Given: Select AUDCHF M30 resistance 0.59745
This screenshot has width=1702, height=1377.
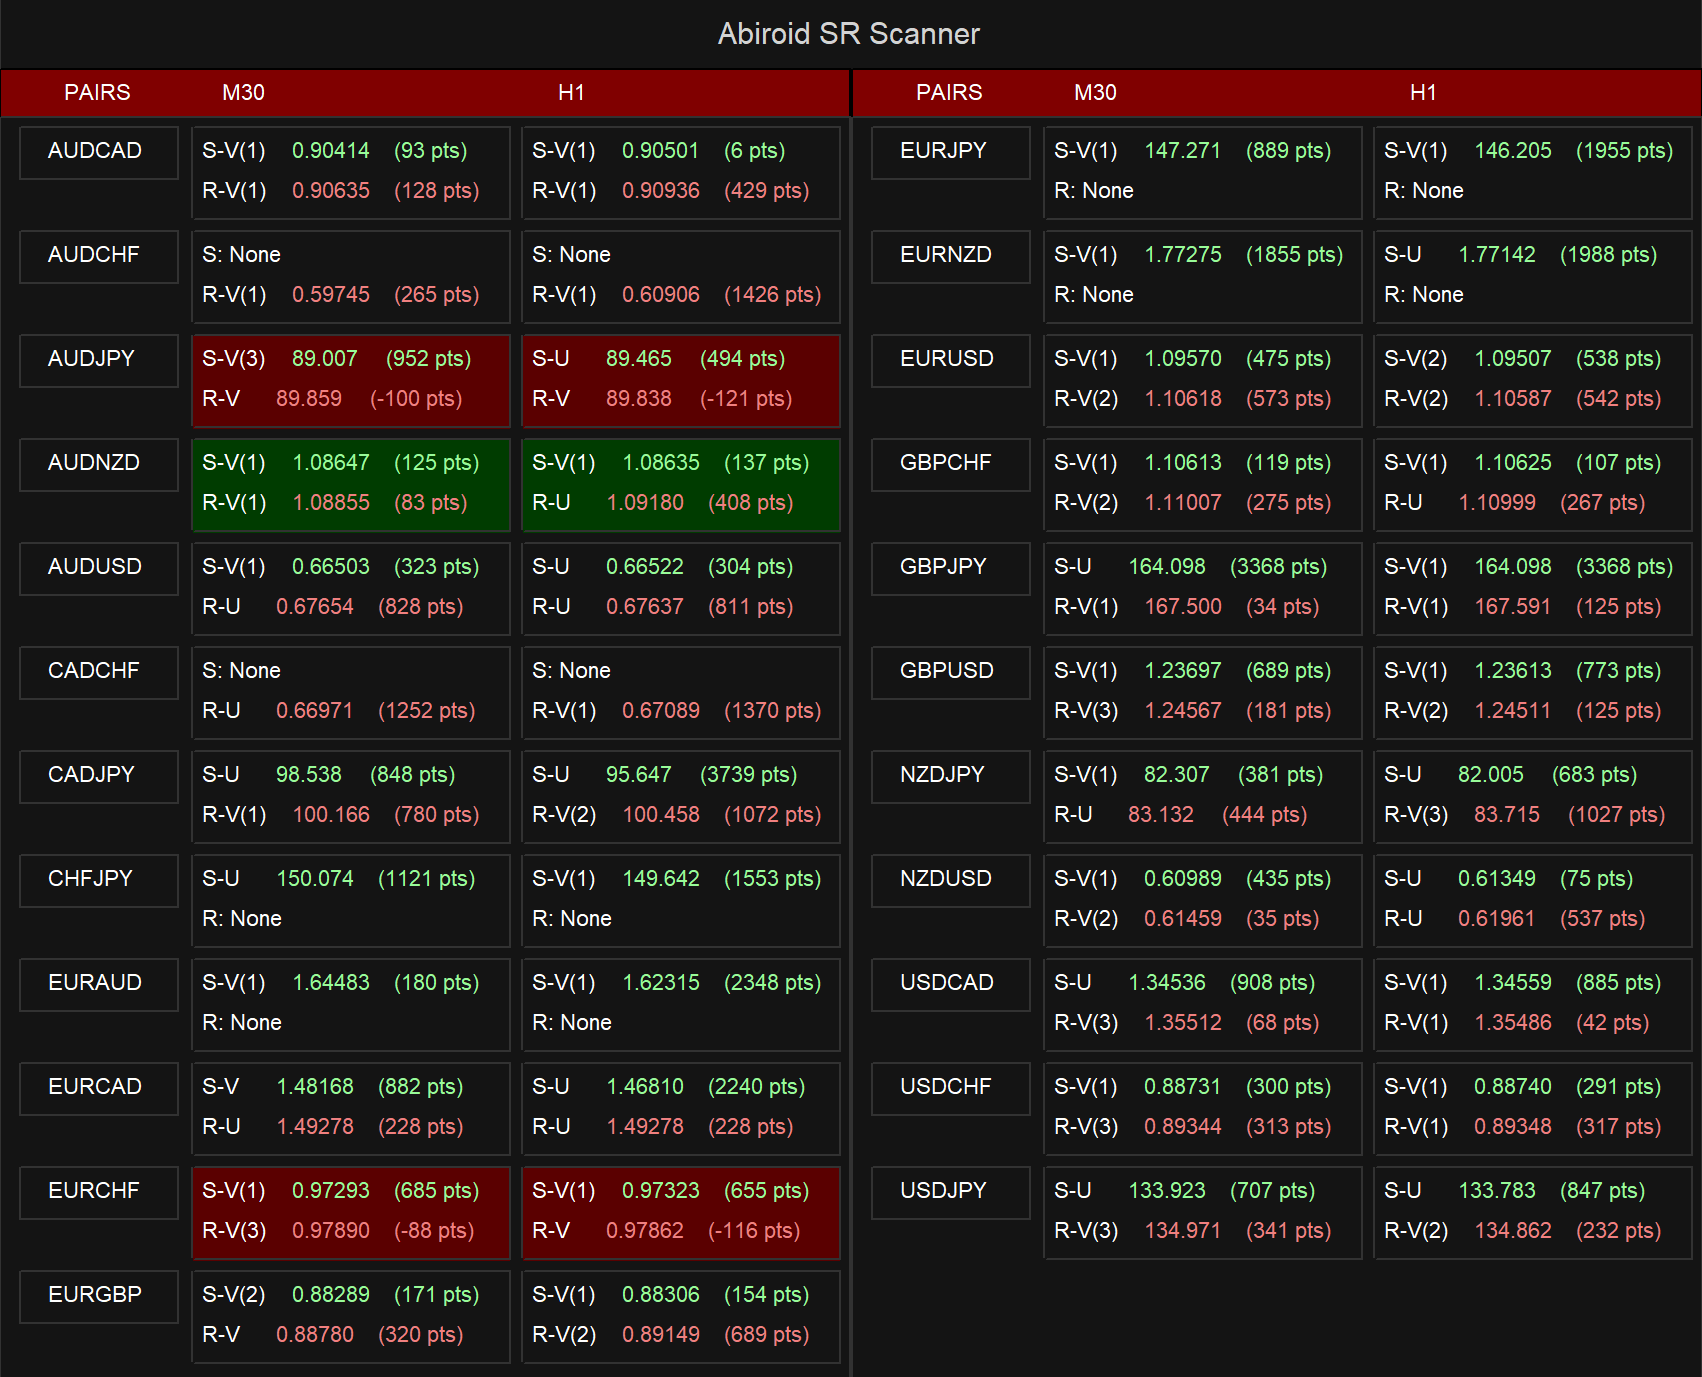Looking at the screenshot, I should 331,295.
